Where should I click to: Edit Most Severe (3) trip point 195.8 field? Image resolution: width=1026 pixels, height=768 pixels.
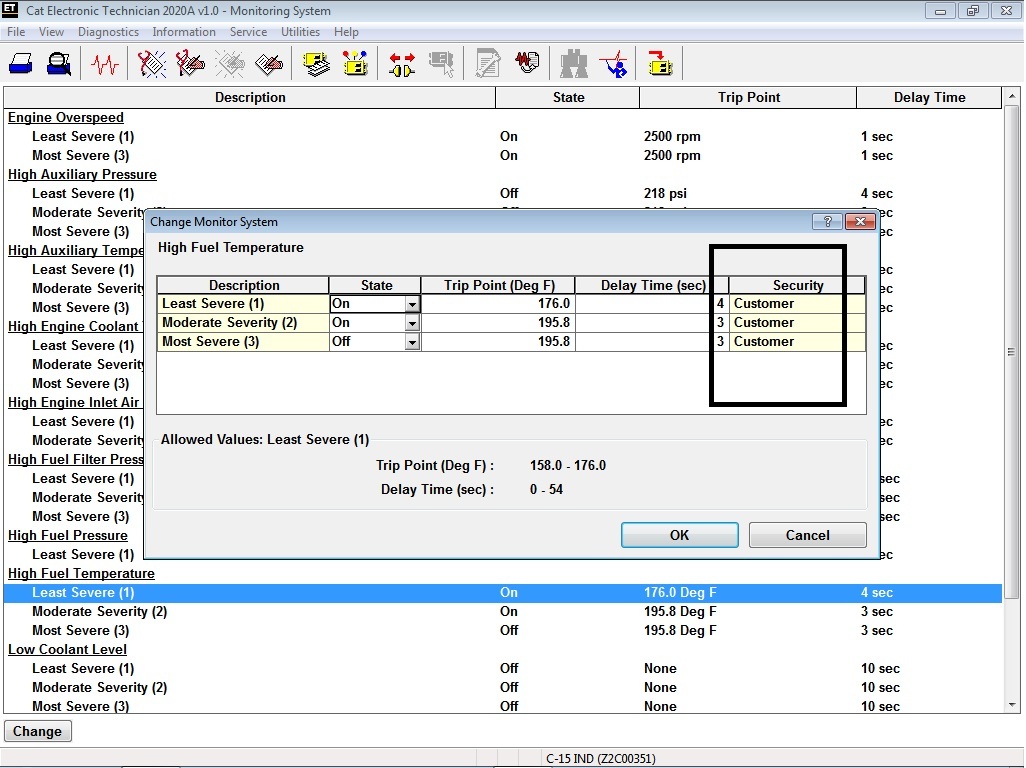tap(498, 341)
